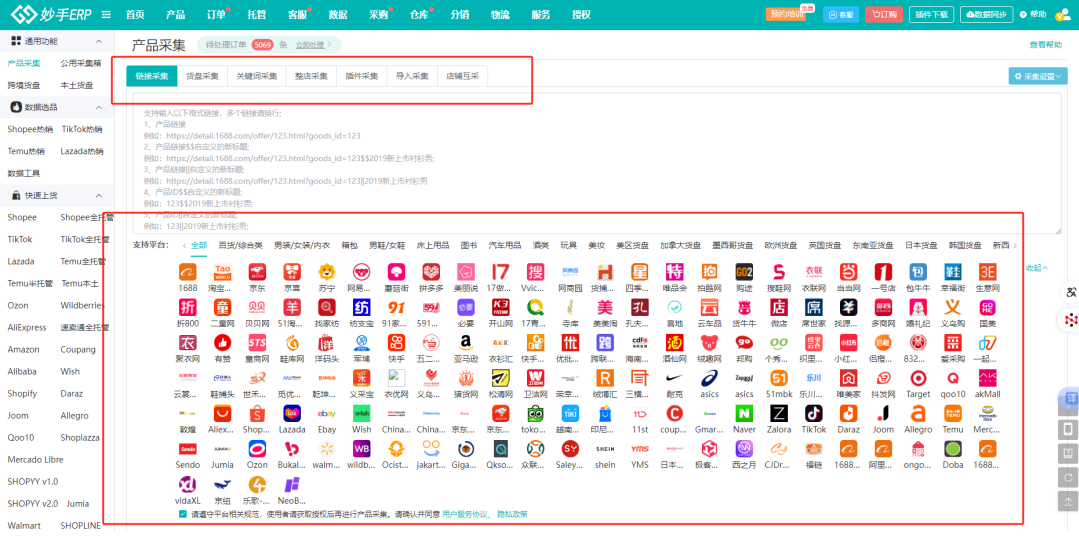Open Mercado Libre in the sidebar
Screen dimensions: 1079x536
click(33, 460)
